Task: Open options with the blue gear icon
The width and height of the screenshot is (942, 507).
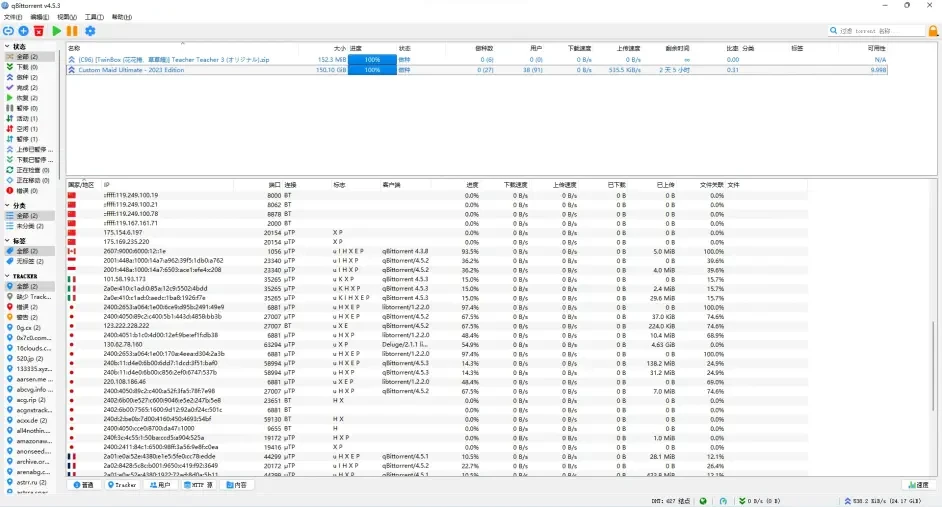Action: [x=90, y=31]
